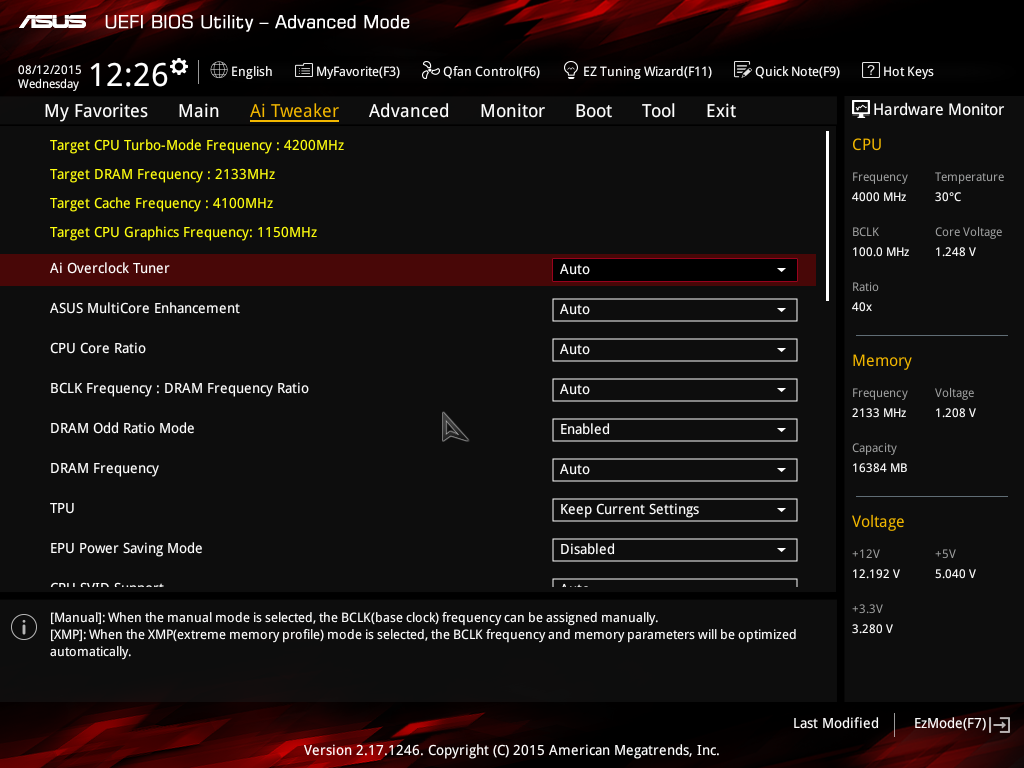1024x768 pixels.
Task: Click the 12:26 clock display
Action: (x=129, y=74)
